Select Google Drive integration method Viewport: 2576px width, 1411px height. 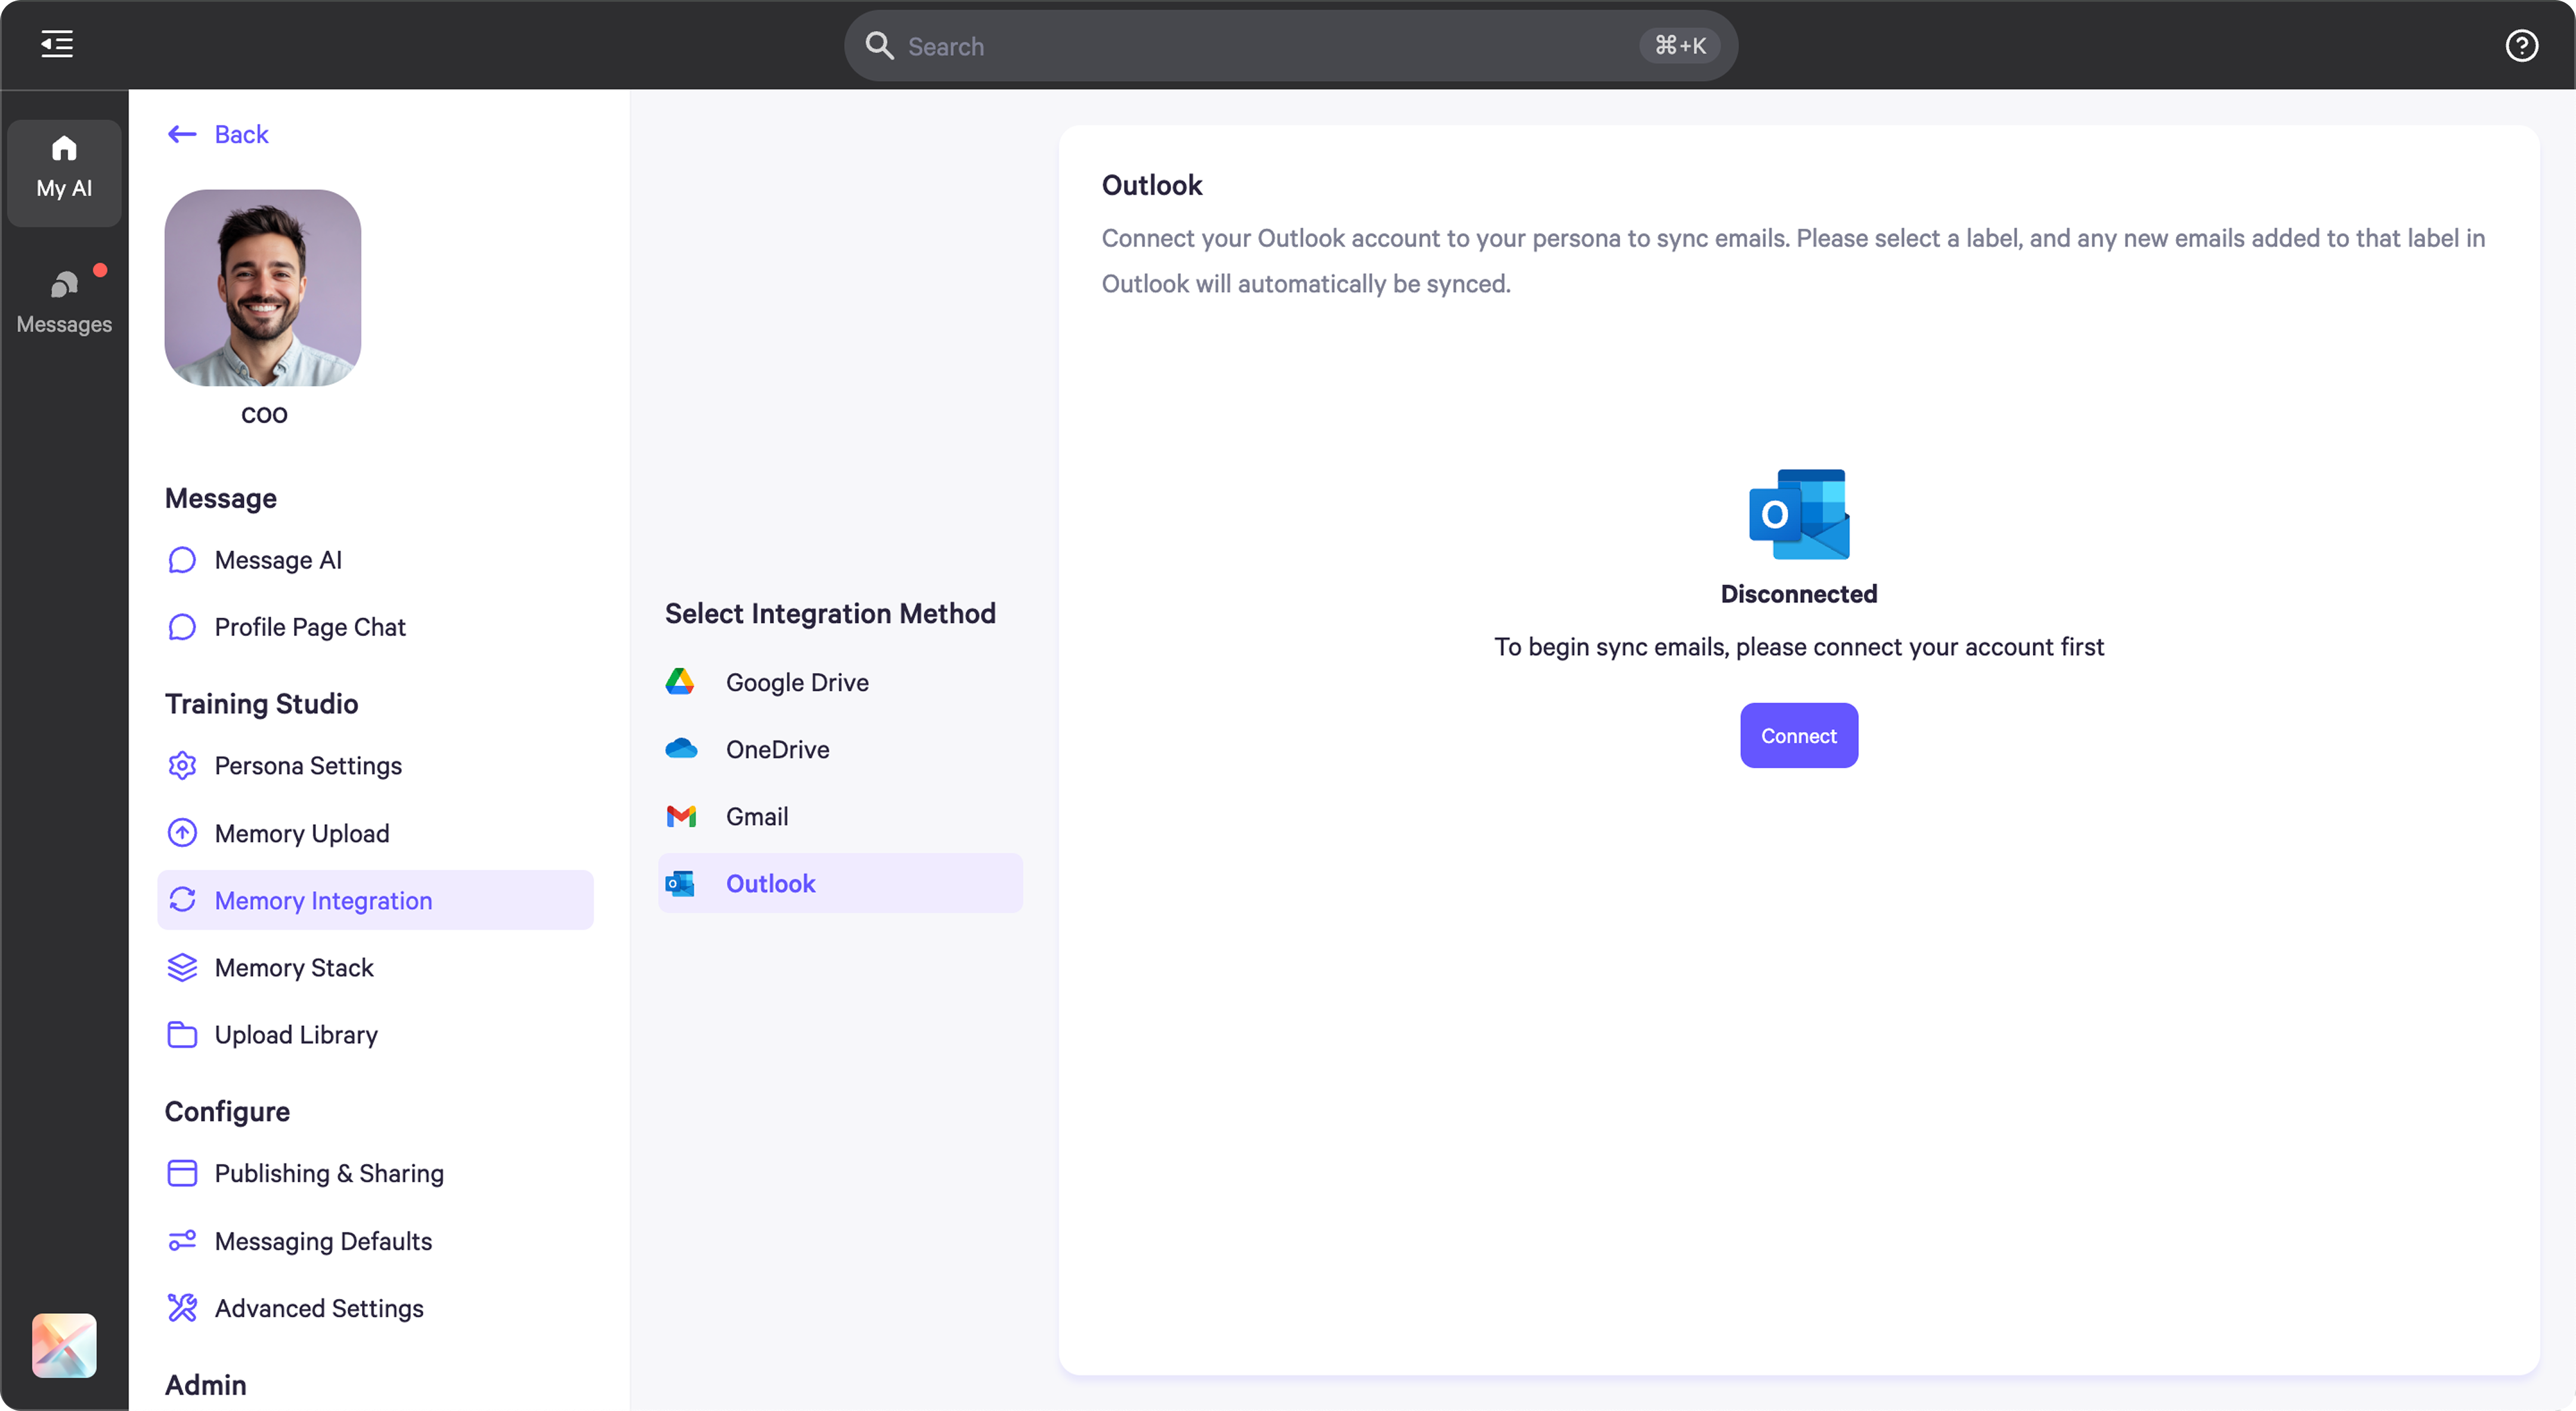coord(796,681)
